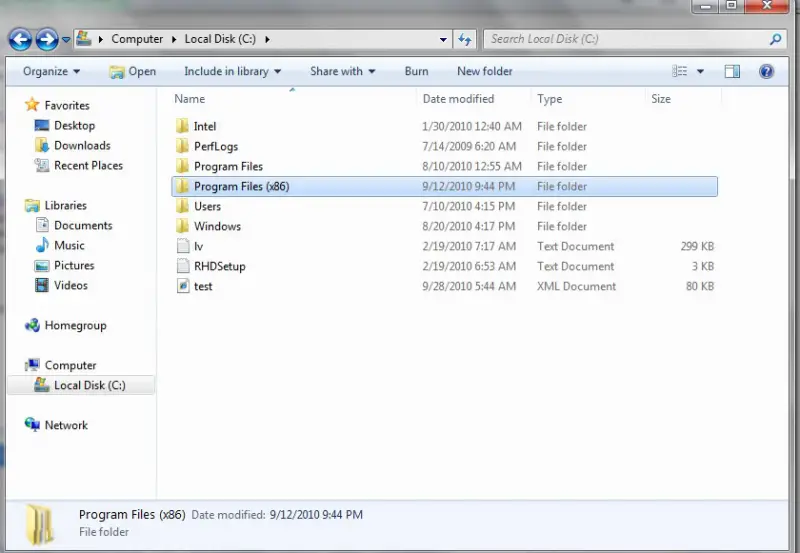Open the address bar history dropdown
This screenshot has width=800, height=553.
(443, 39)
